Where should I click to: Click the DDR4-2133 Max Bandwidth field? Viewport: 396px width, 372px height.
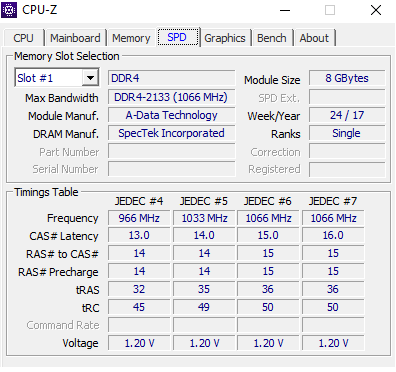tap(171, 97)
